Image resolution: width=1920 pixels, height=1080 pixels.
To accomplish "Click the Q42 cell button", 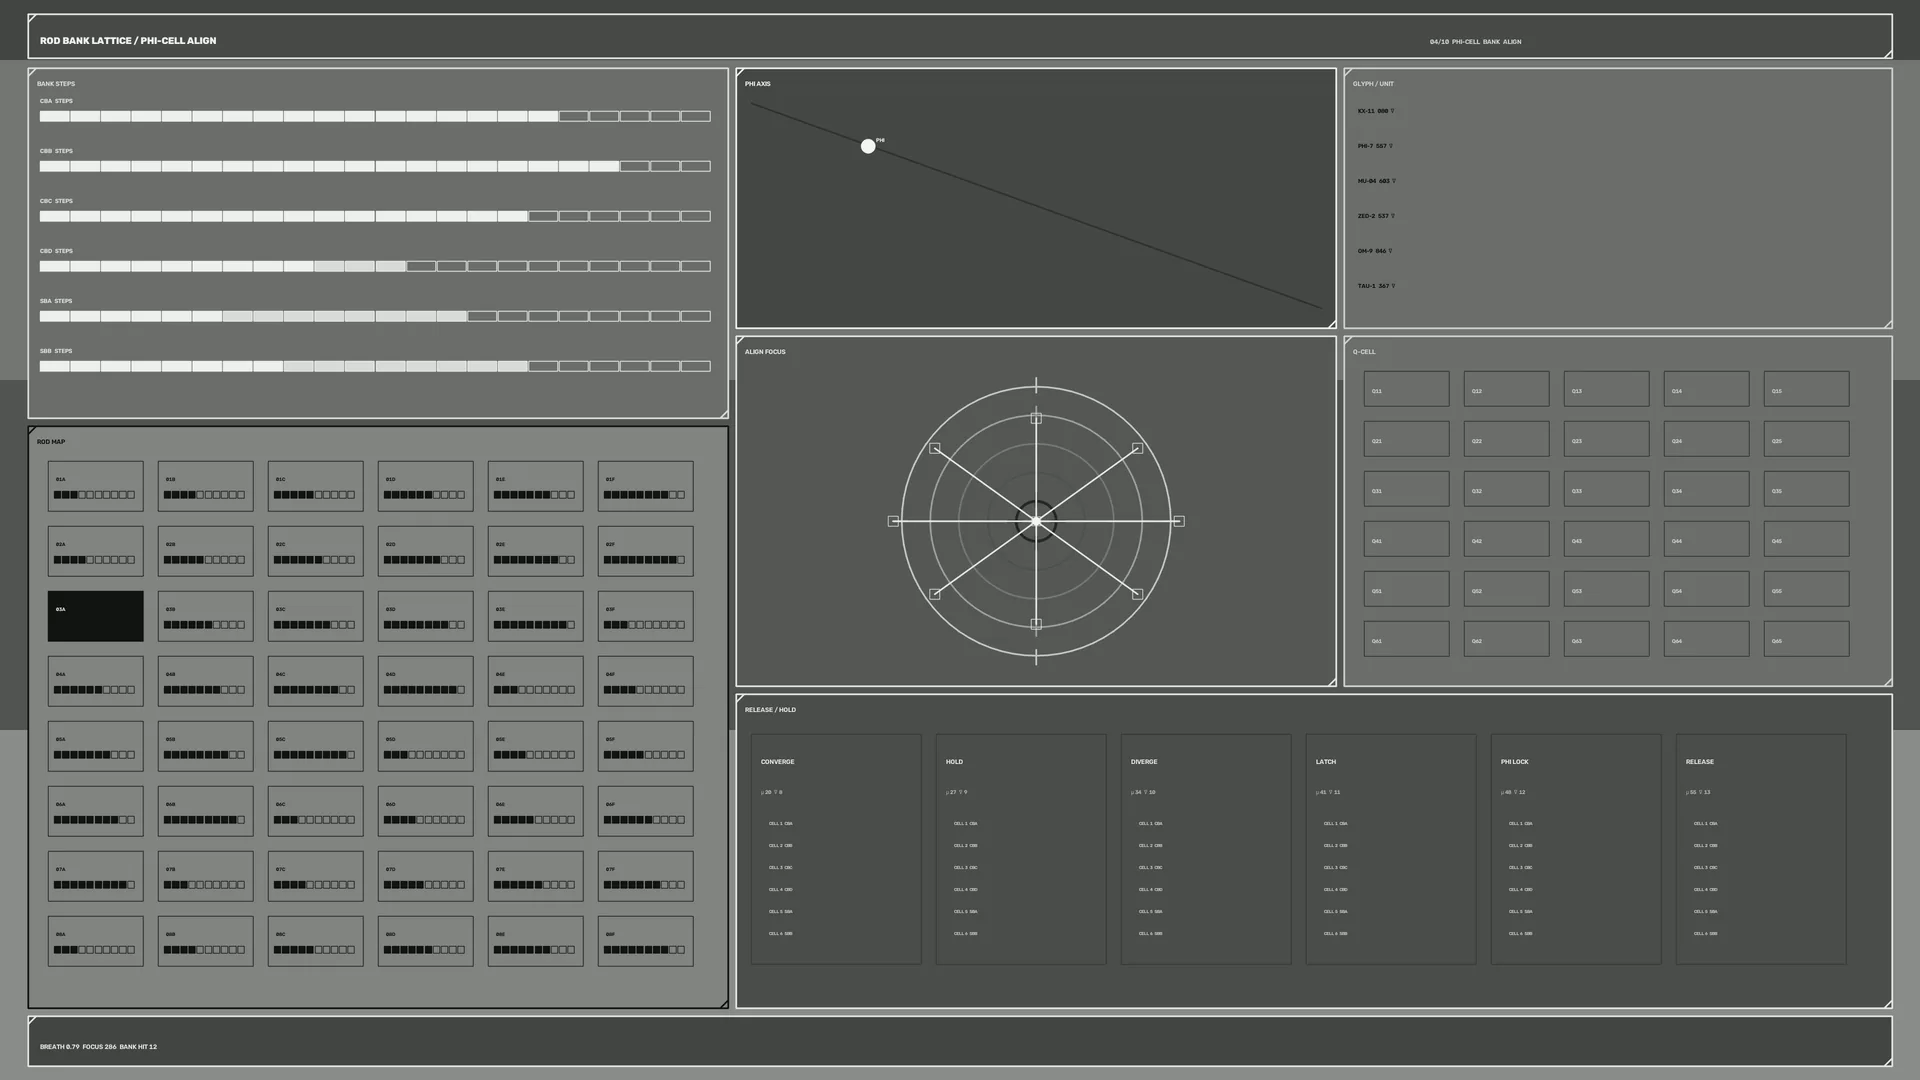I will 1506,539.
